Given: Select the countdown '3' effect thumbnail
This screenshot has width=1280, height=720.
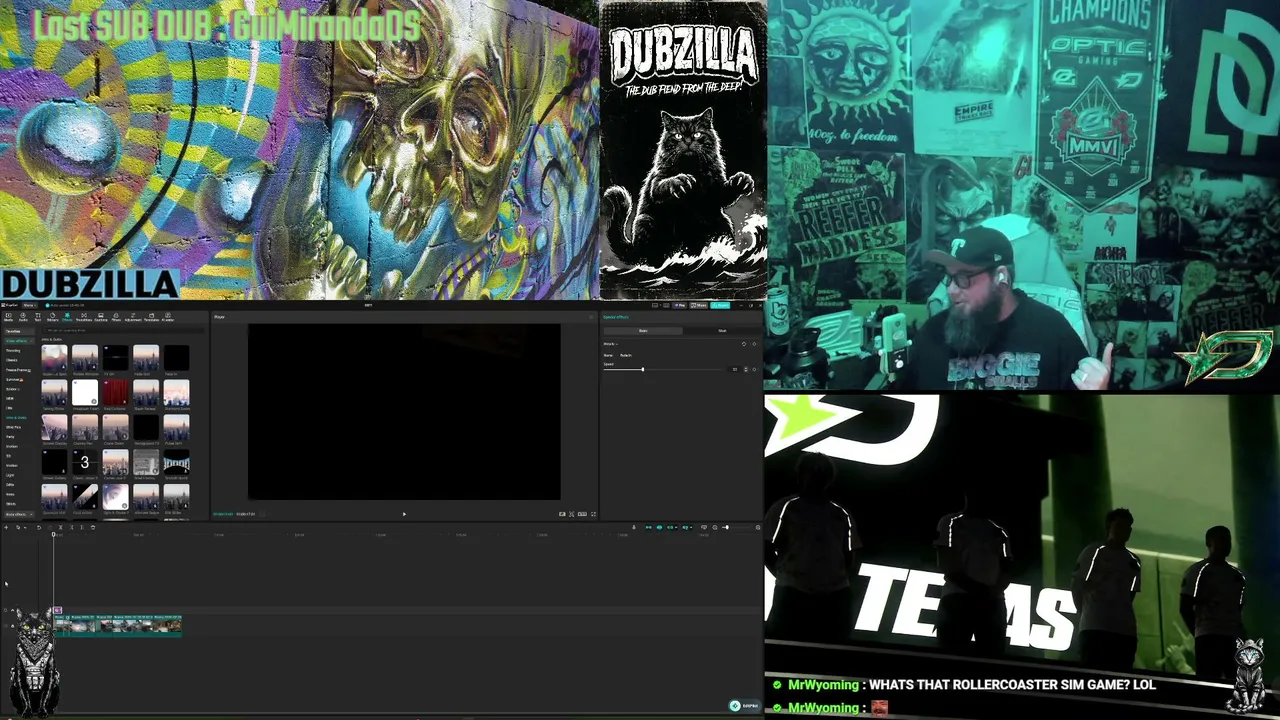Looking at the screenshot, I should coord(84,462).
